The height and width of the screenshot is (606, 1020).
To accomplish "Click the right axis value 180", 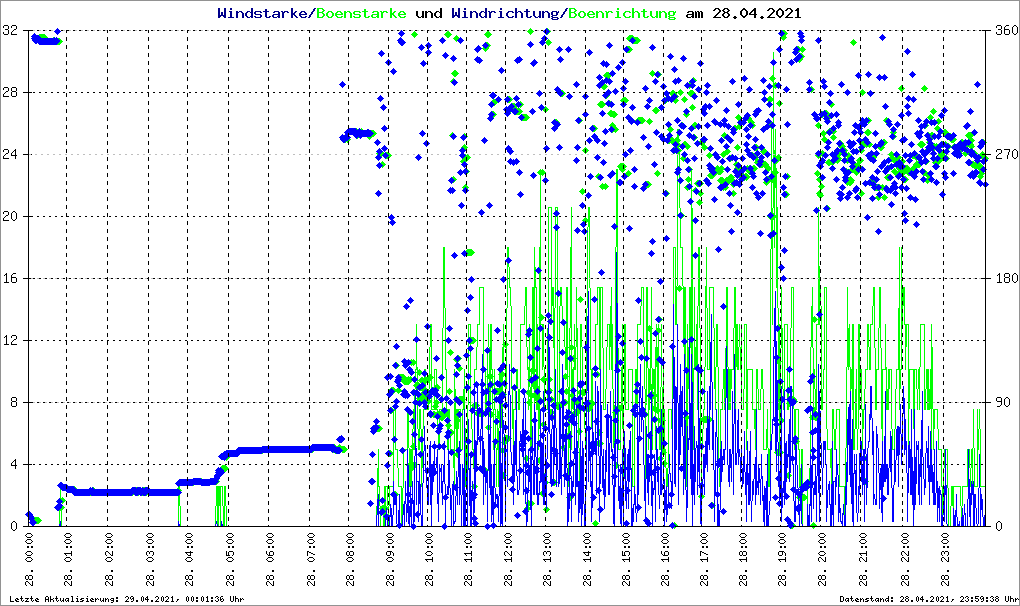I will click(x=1004, y=279).
